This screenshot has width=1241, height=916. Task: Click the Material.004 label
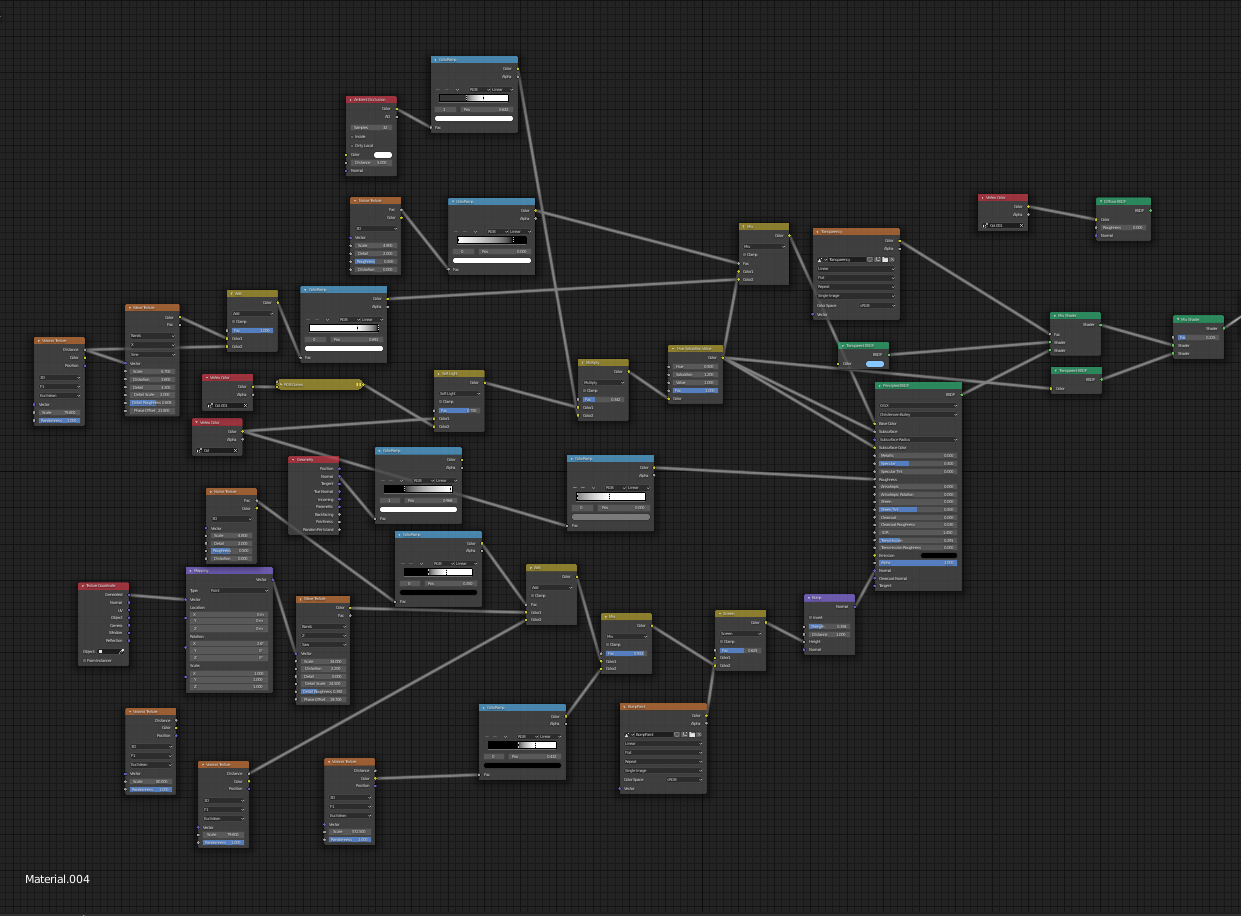pos(57,879)
